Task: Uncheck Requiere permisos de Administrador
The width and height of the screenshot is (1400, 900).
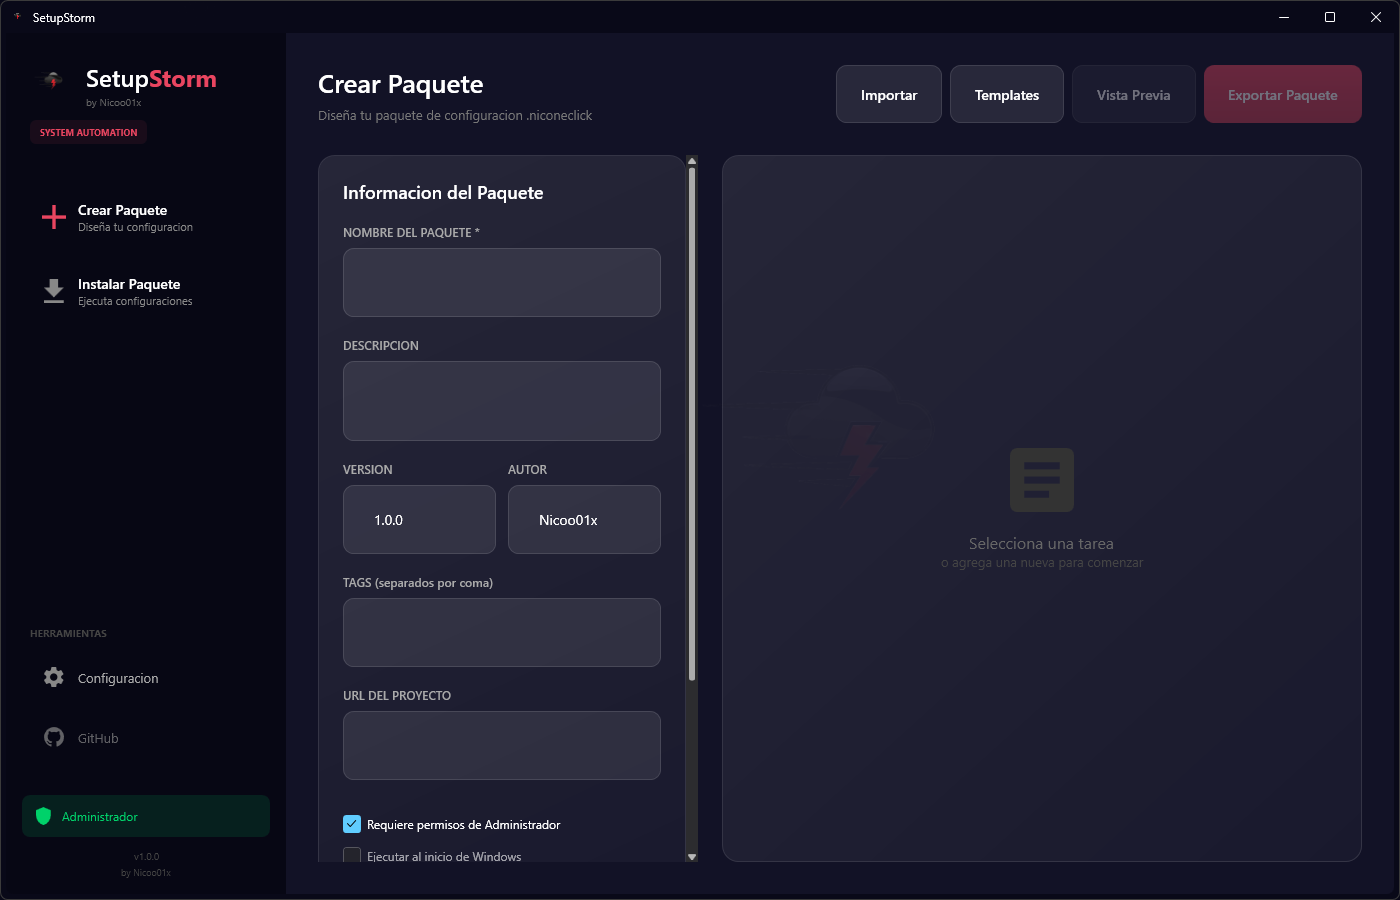Action: tap(351, 823)
